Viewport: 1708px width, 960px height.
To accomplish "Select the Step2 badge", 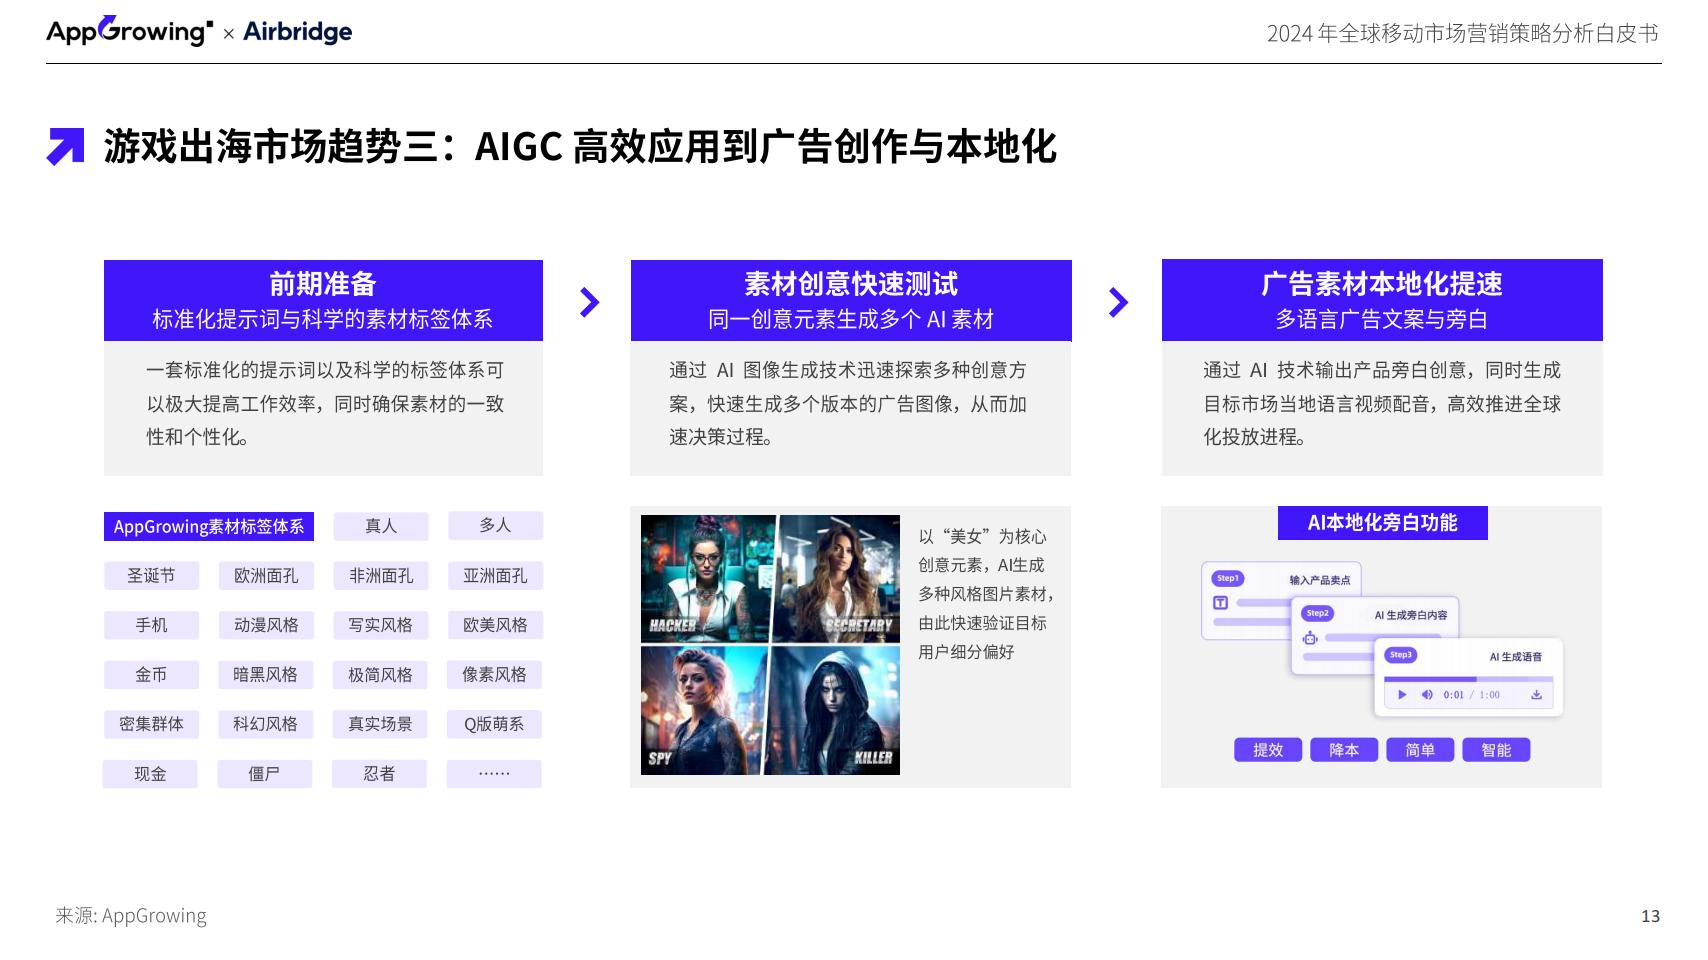I will [1317, 613].
